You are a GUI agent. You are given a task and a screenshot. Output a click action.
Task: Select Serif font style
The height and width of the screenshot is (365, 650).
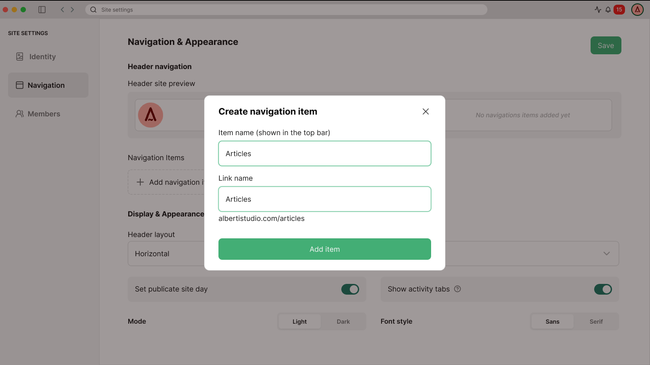596,321
